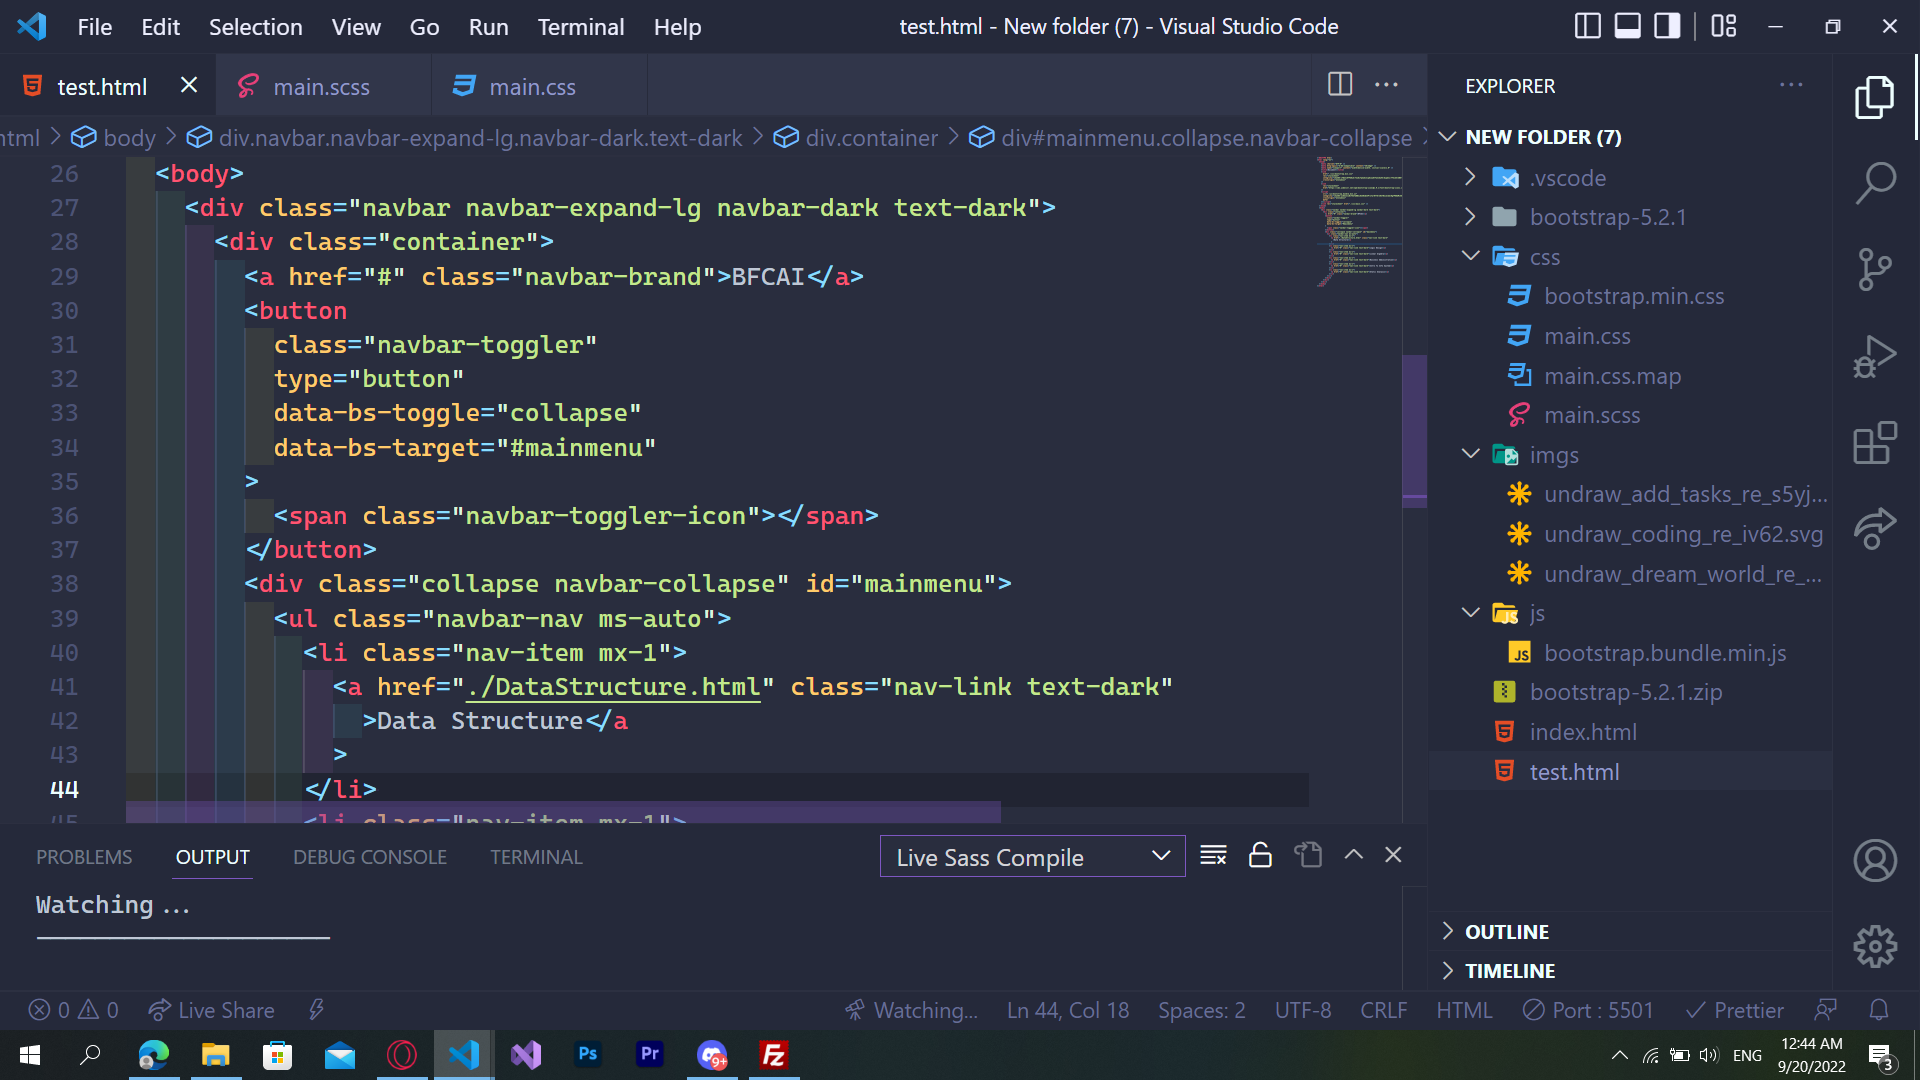1920x1080 pixels.
Task: Toggle the bottom Panel layout button
Action: click(1627, 26)
